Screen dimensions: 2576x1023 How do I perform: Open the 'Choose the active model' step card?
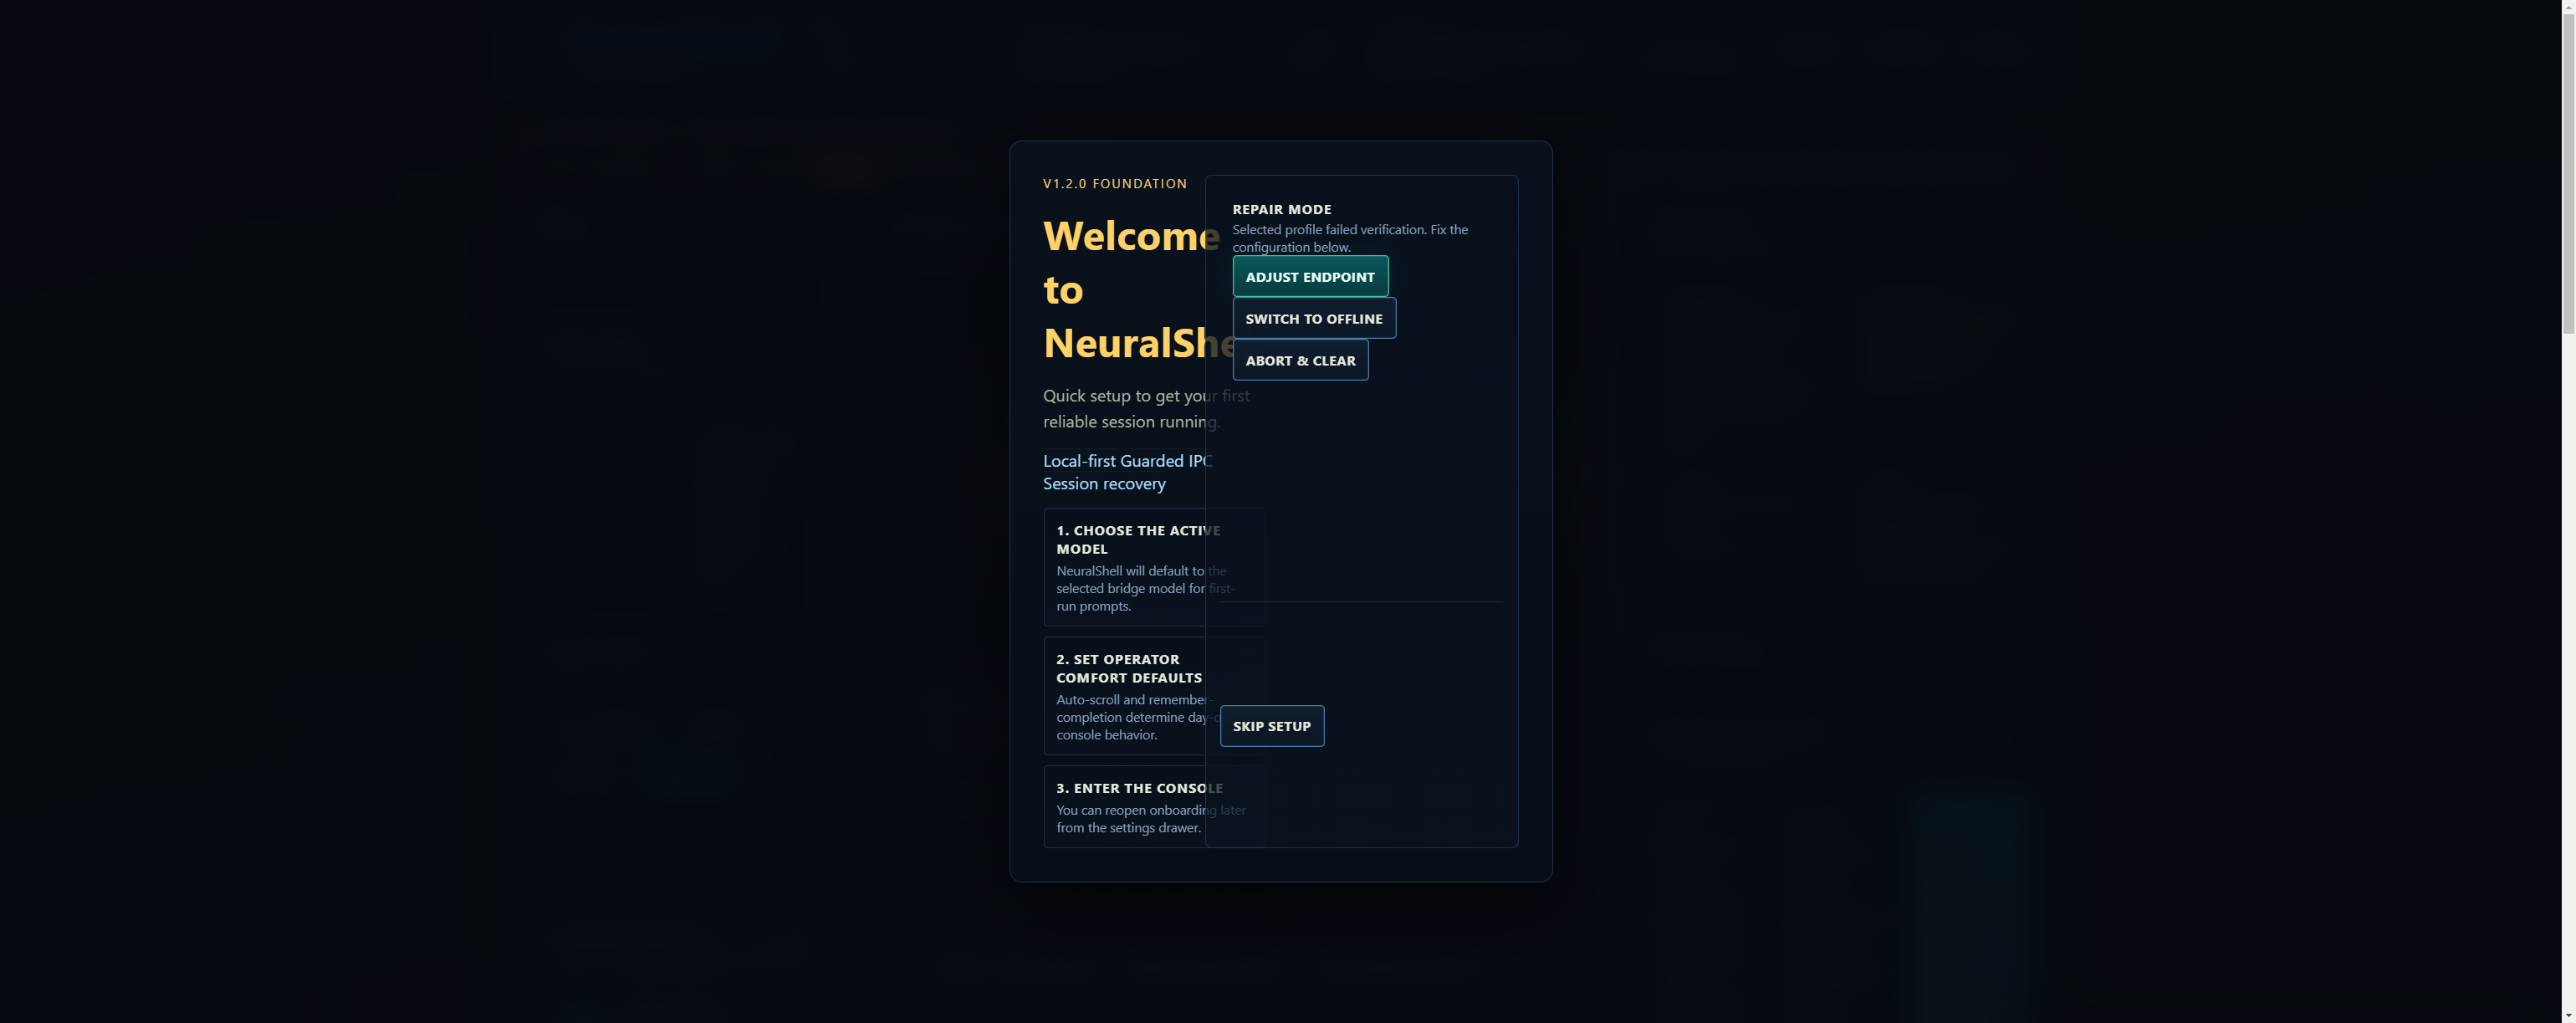[1154, 567]
